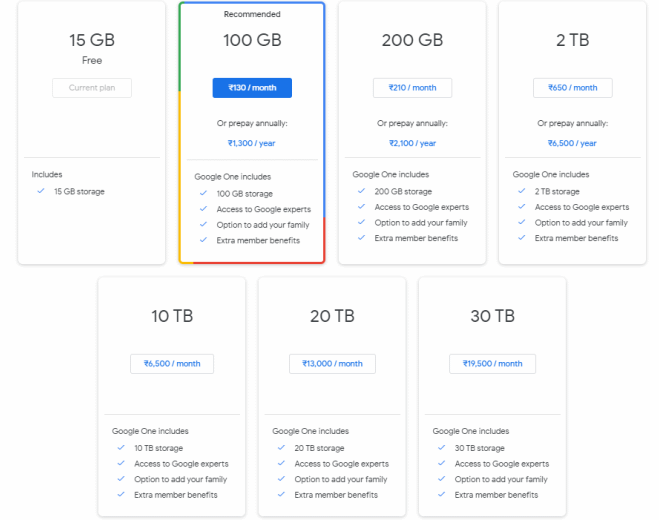Click Or prepay annually in 2 TB card
The height and width of the screenshot is (520, 659).
point(572,124)
